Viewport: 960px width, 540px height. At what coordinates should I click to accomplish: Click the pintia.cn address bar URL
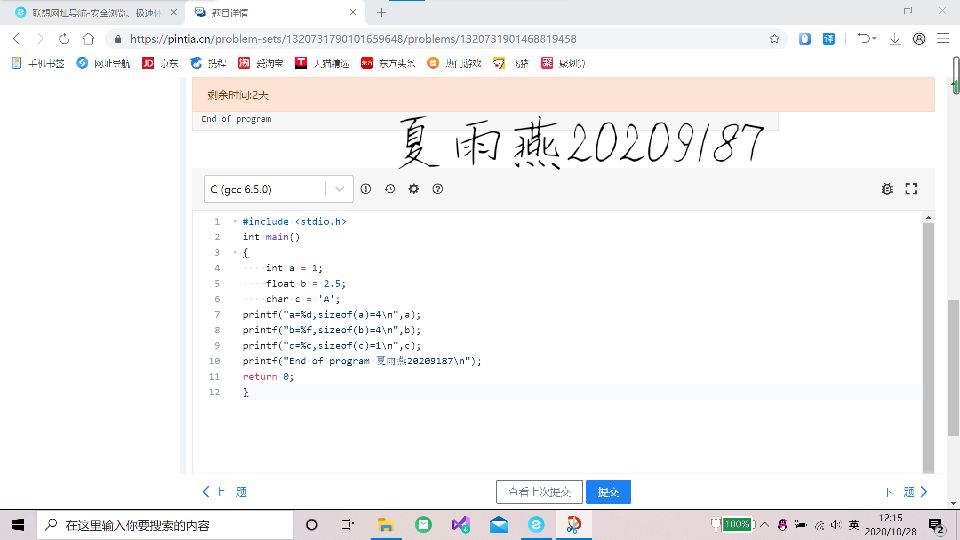353,39
